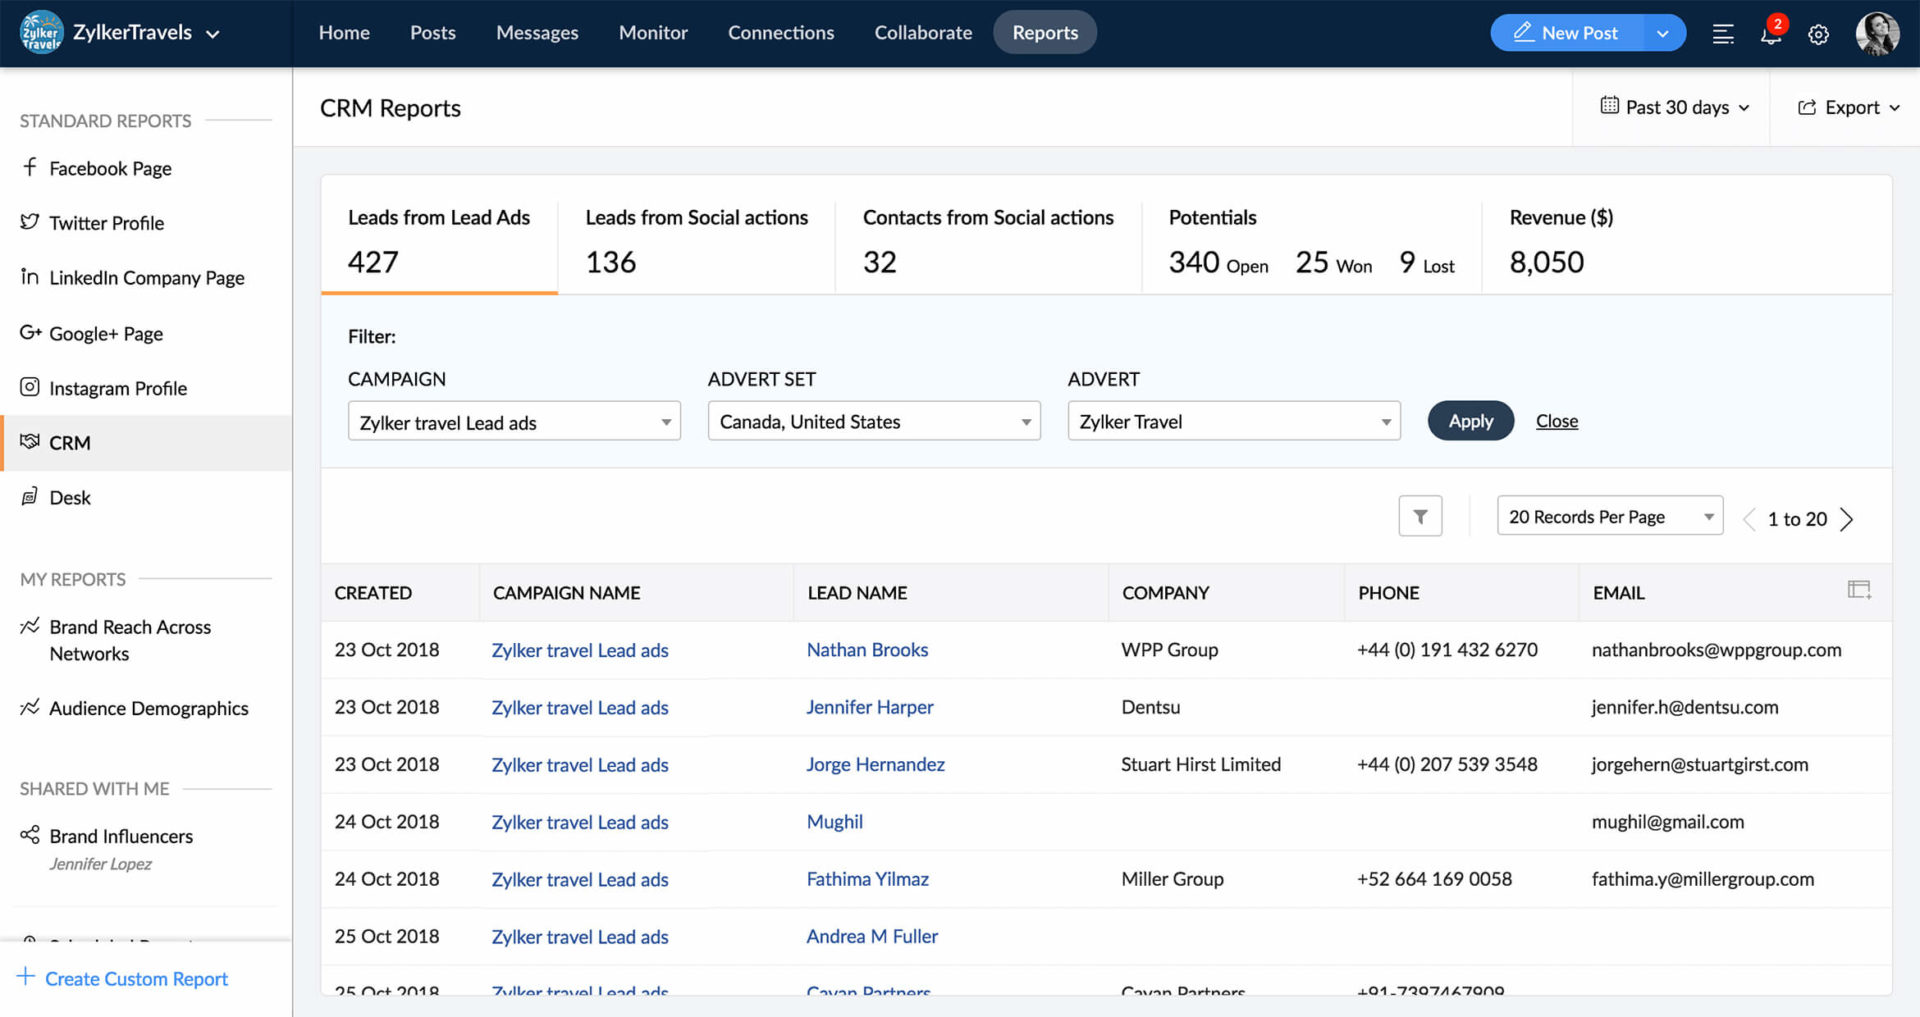The height and width of the screenshot is (1017, 1920).
Task: Open Instagram Profile report
Action: pyautogui.click(x=118, y=388)
